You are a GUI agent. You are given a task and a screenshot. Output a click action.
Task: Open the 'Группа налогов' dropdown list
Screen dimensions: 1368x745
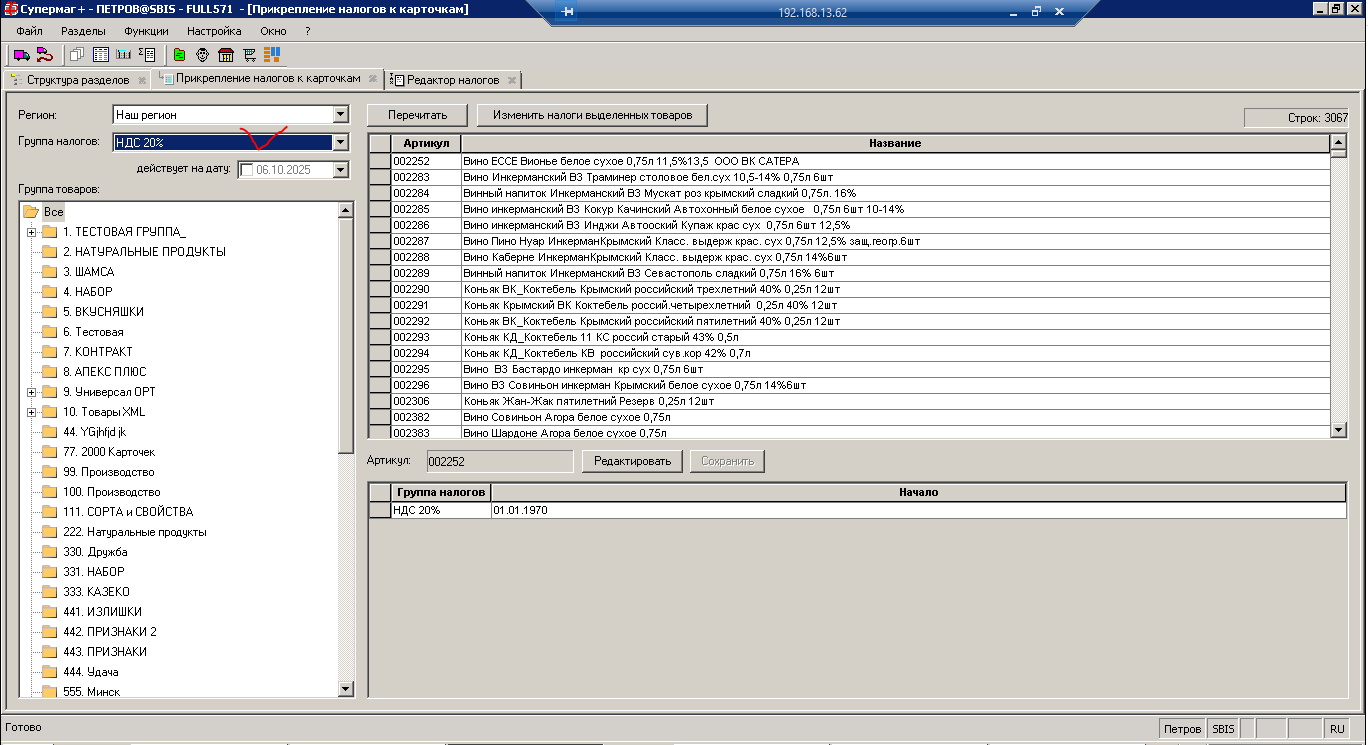[x=340, y=142]
